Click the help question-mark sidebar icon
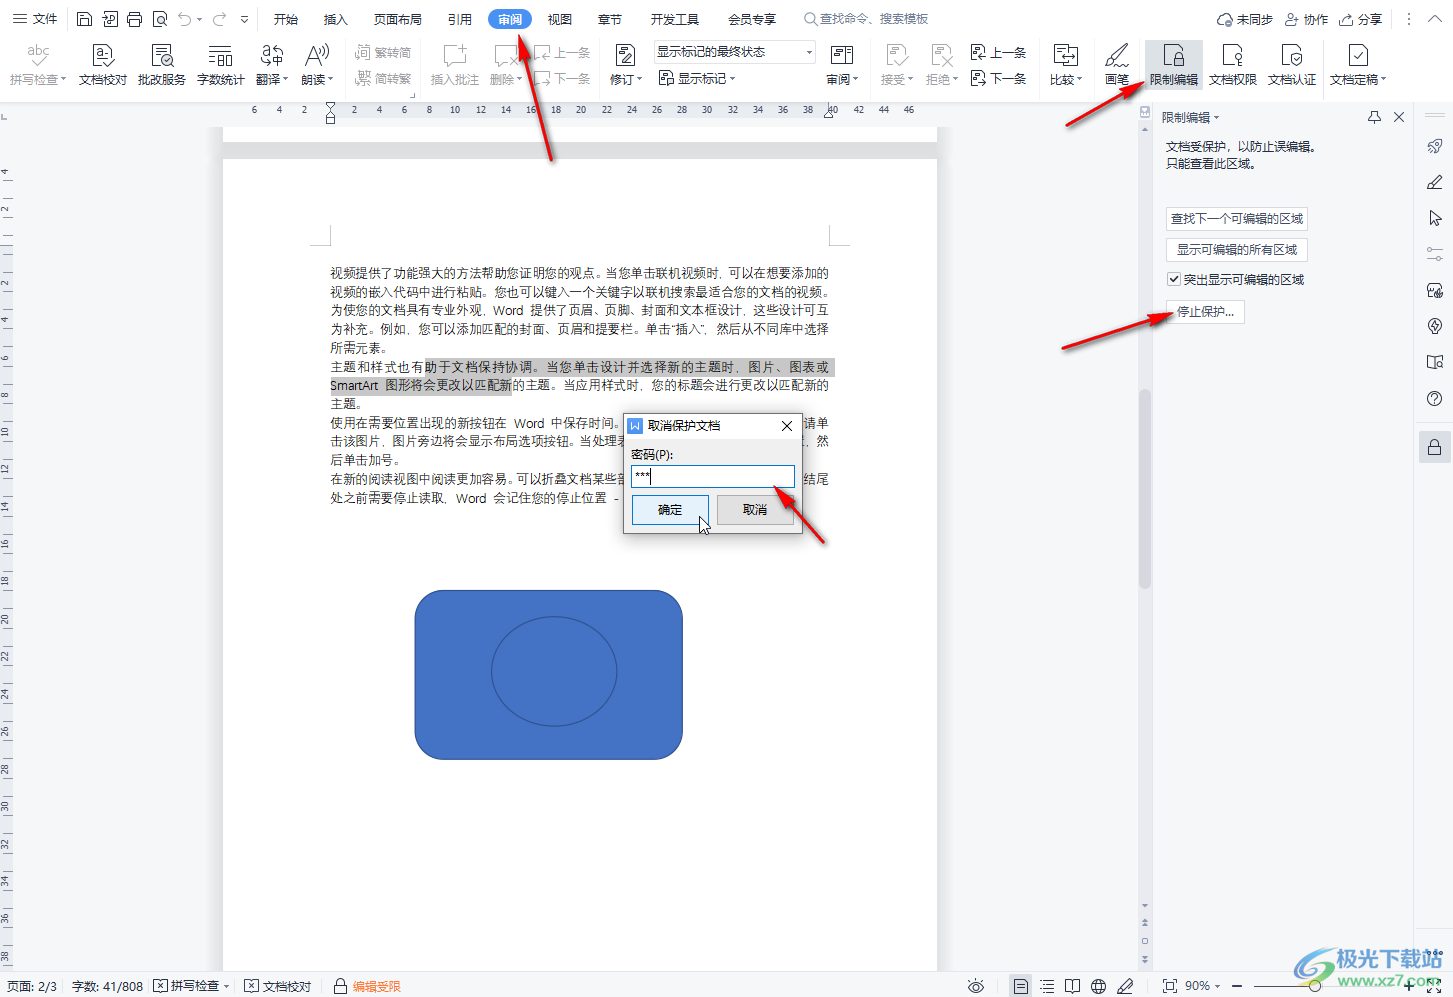This screenshot has width=1453, height=997. pyautogui.click(x=1434, y=398)
